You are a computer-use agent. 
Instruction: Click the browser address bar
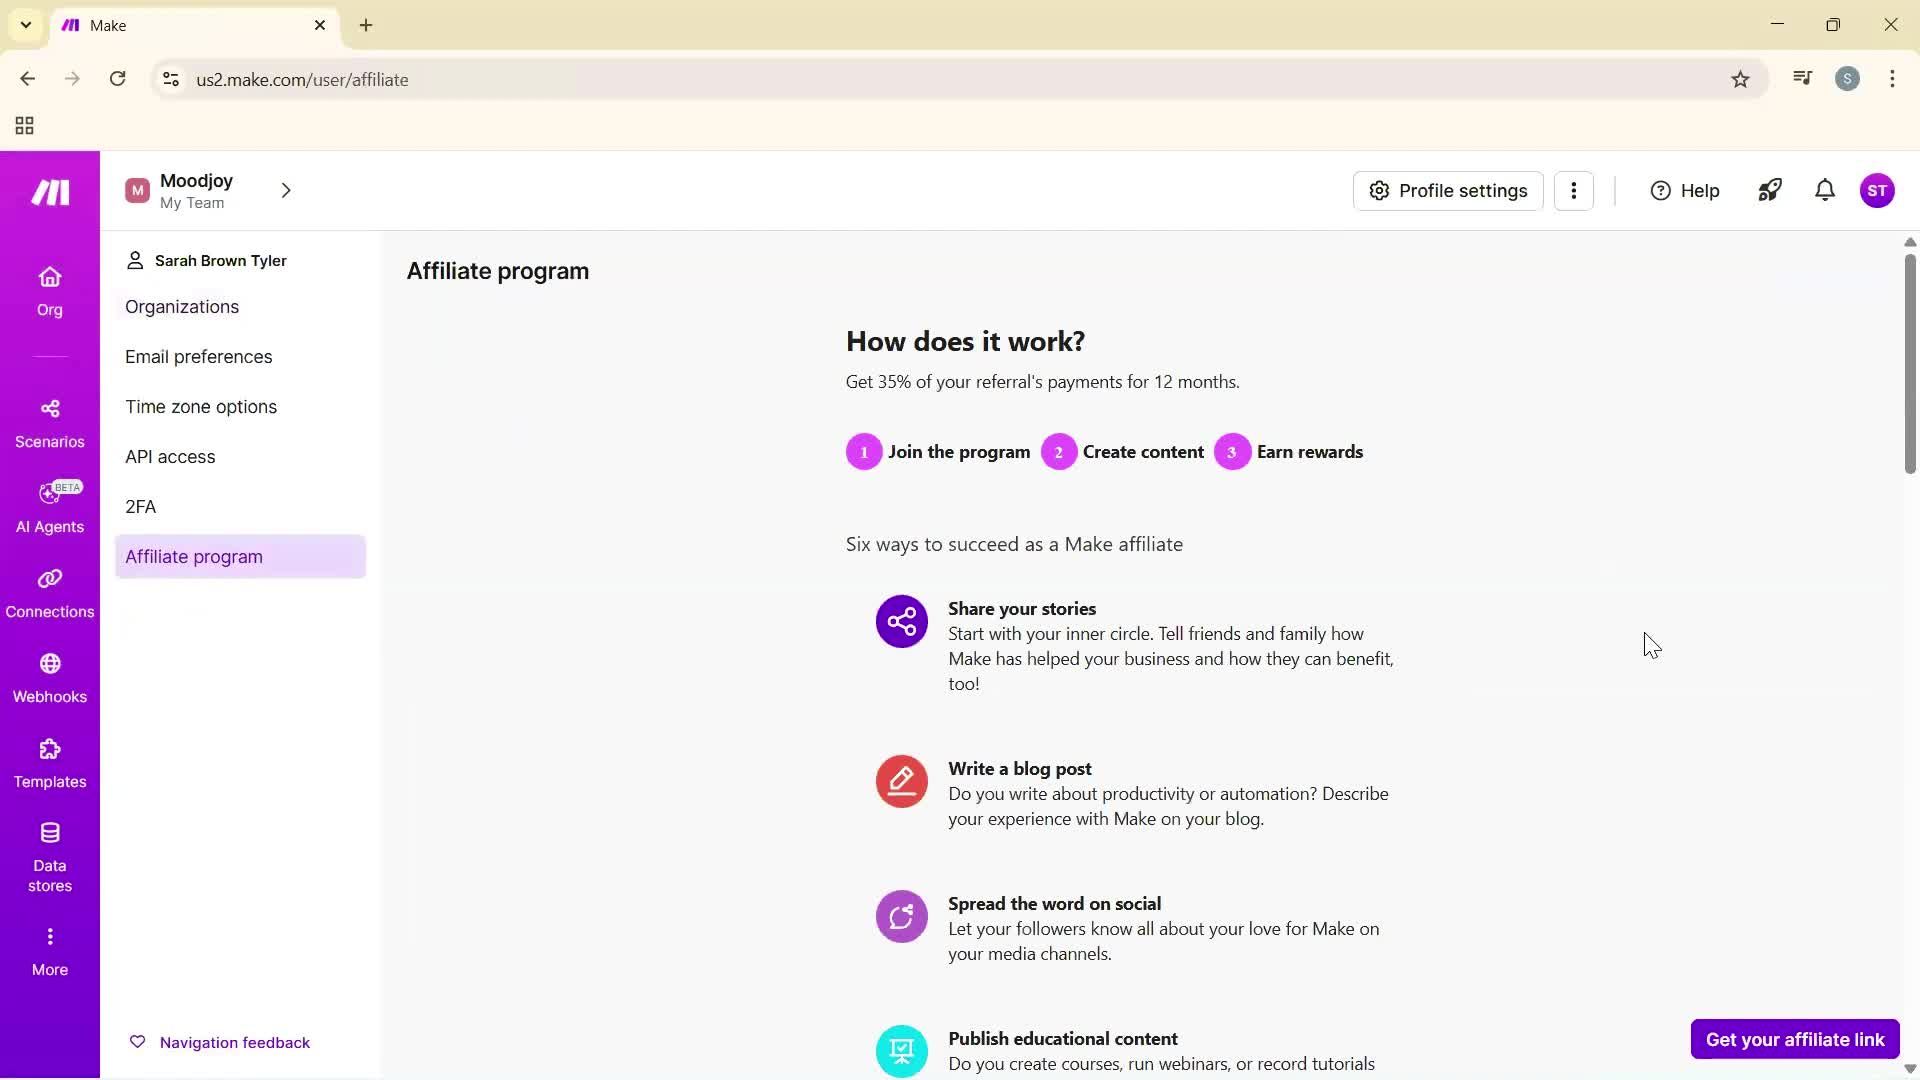[600, 79]
